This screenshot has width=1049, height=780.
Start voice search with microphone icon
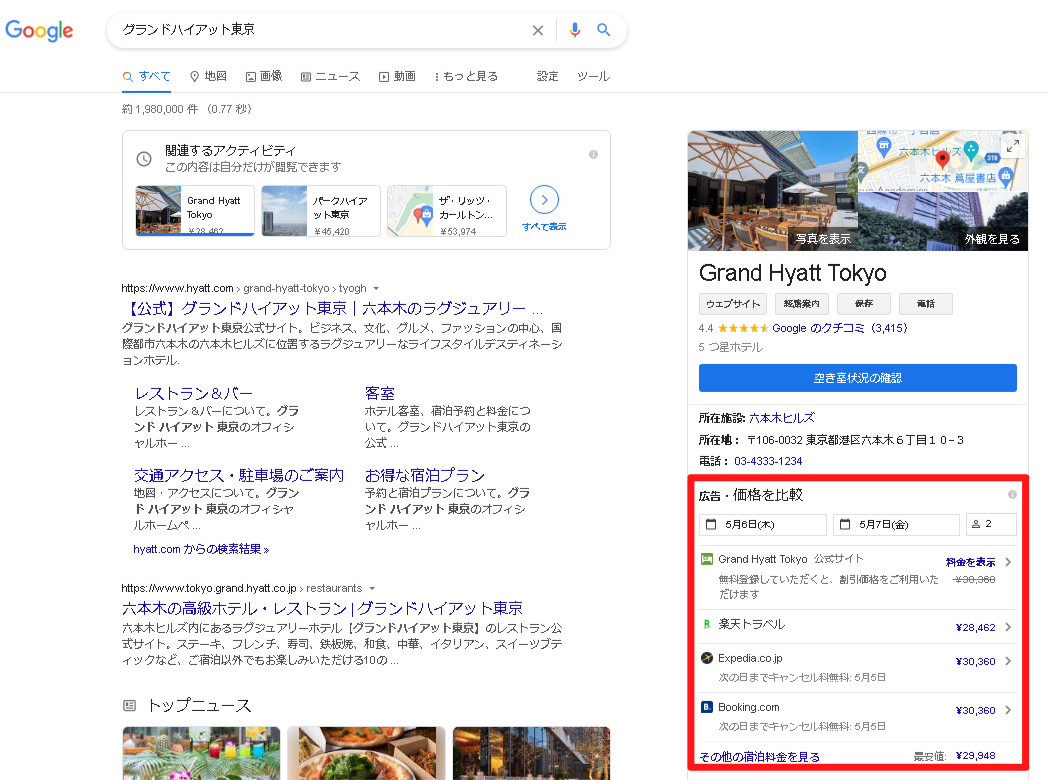click(575, 30)
